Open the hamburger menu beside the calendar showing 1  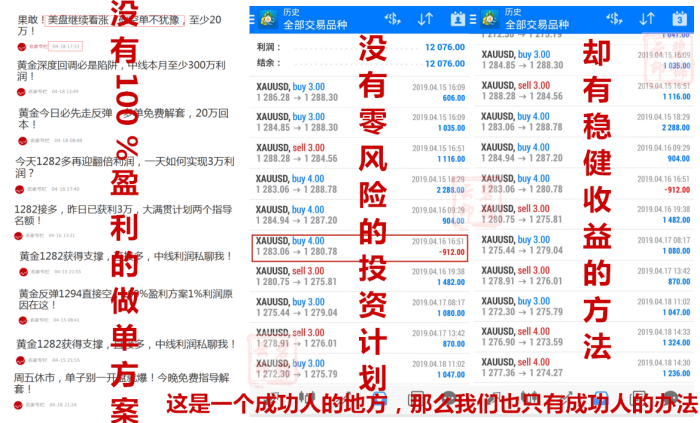[x=251, y=19]
